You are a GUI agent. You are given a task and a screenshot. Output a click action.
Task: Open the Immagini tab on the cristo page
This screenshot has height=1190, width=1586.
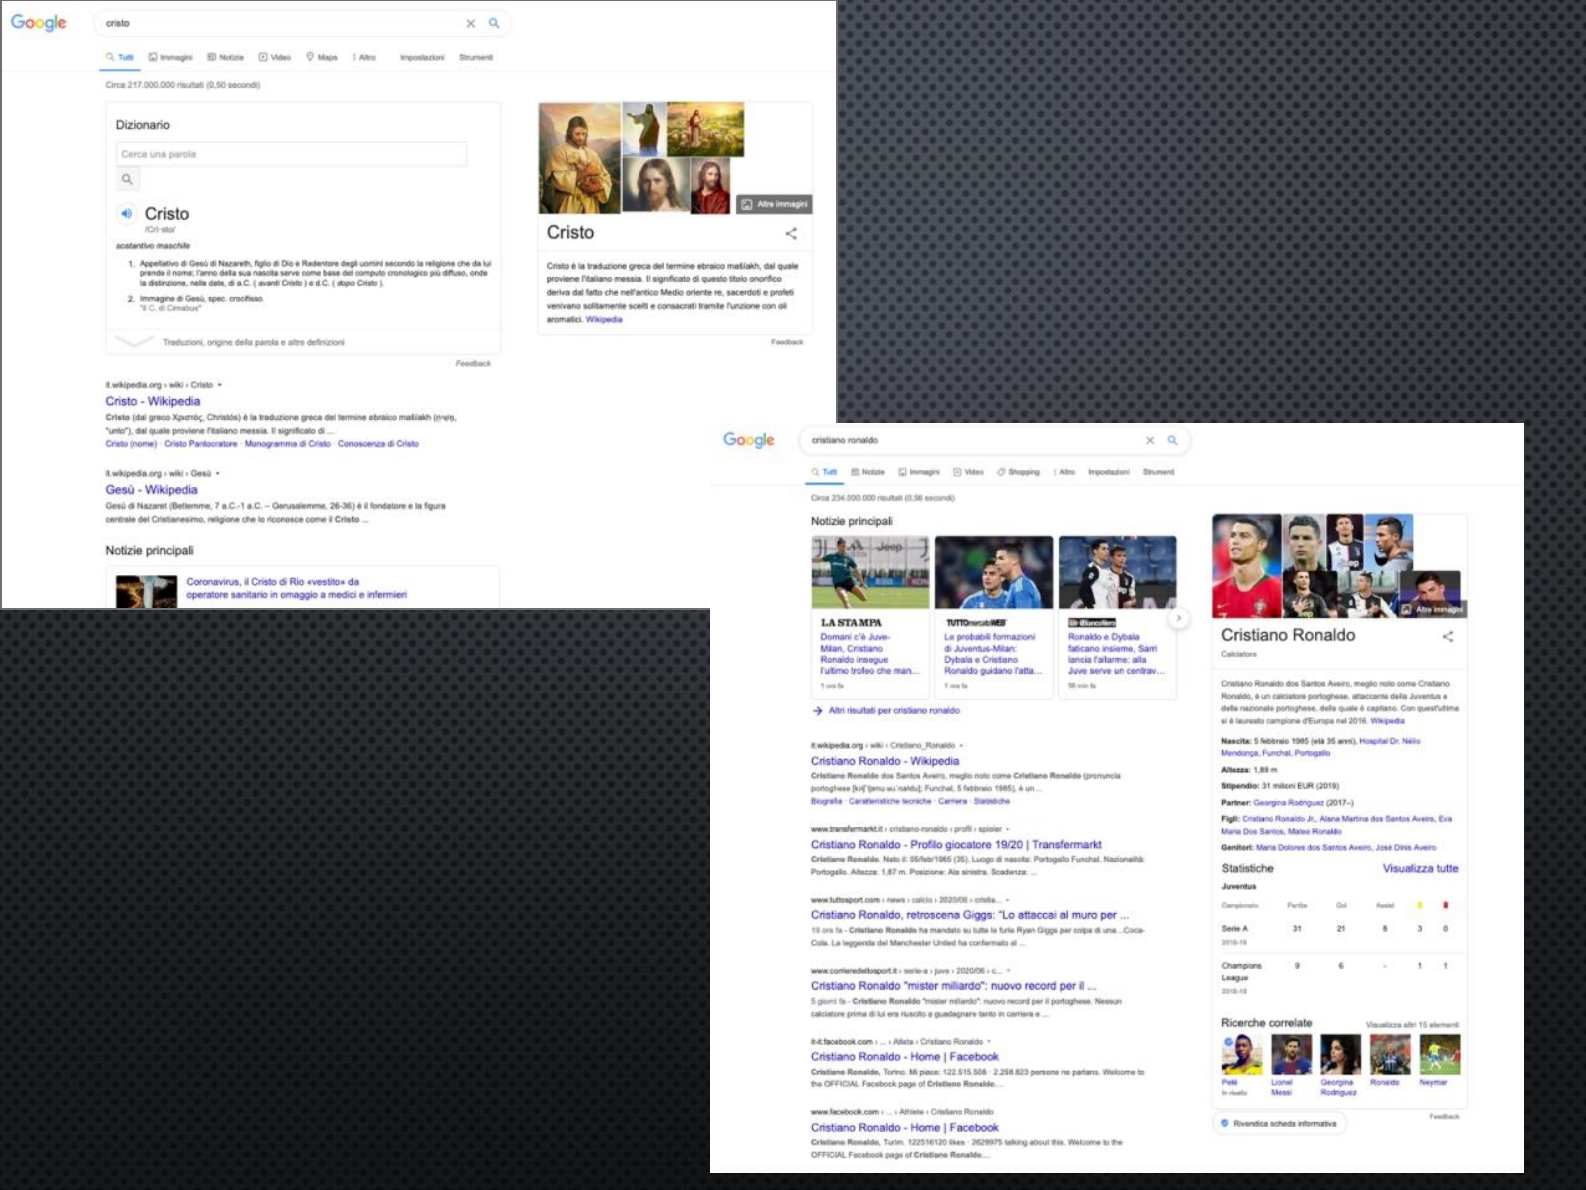171,57
